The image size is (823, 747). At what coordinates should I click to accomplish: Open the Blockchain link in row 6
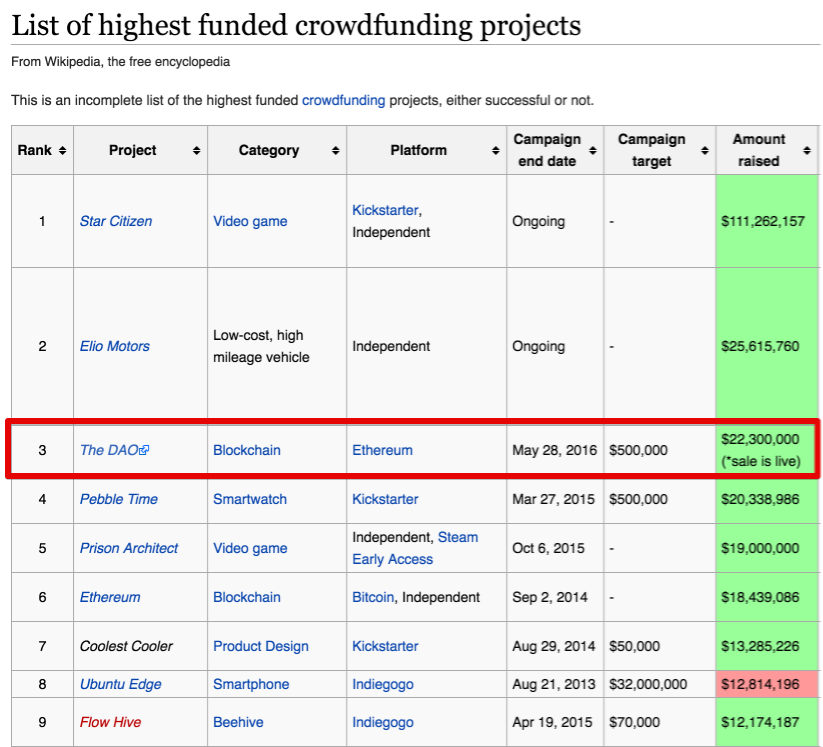point(247,597)
